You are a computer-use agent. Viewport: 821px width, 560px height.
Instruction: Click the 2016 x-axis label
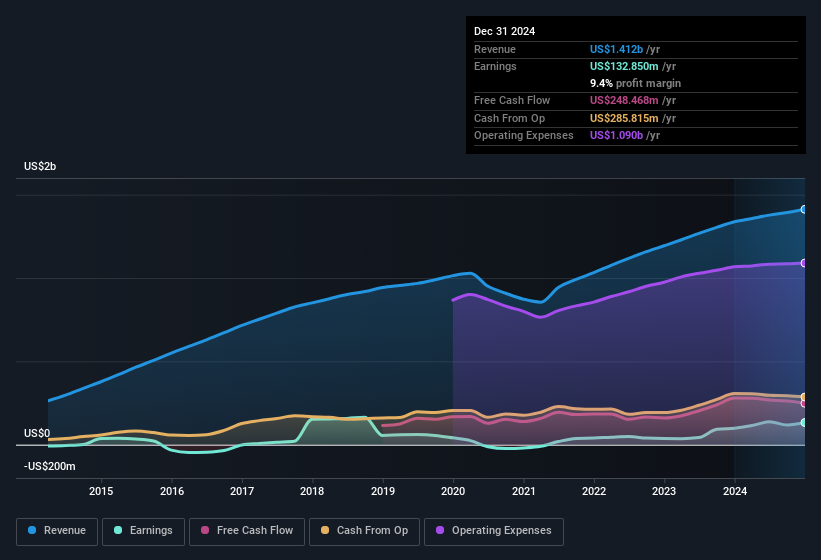172,491
